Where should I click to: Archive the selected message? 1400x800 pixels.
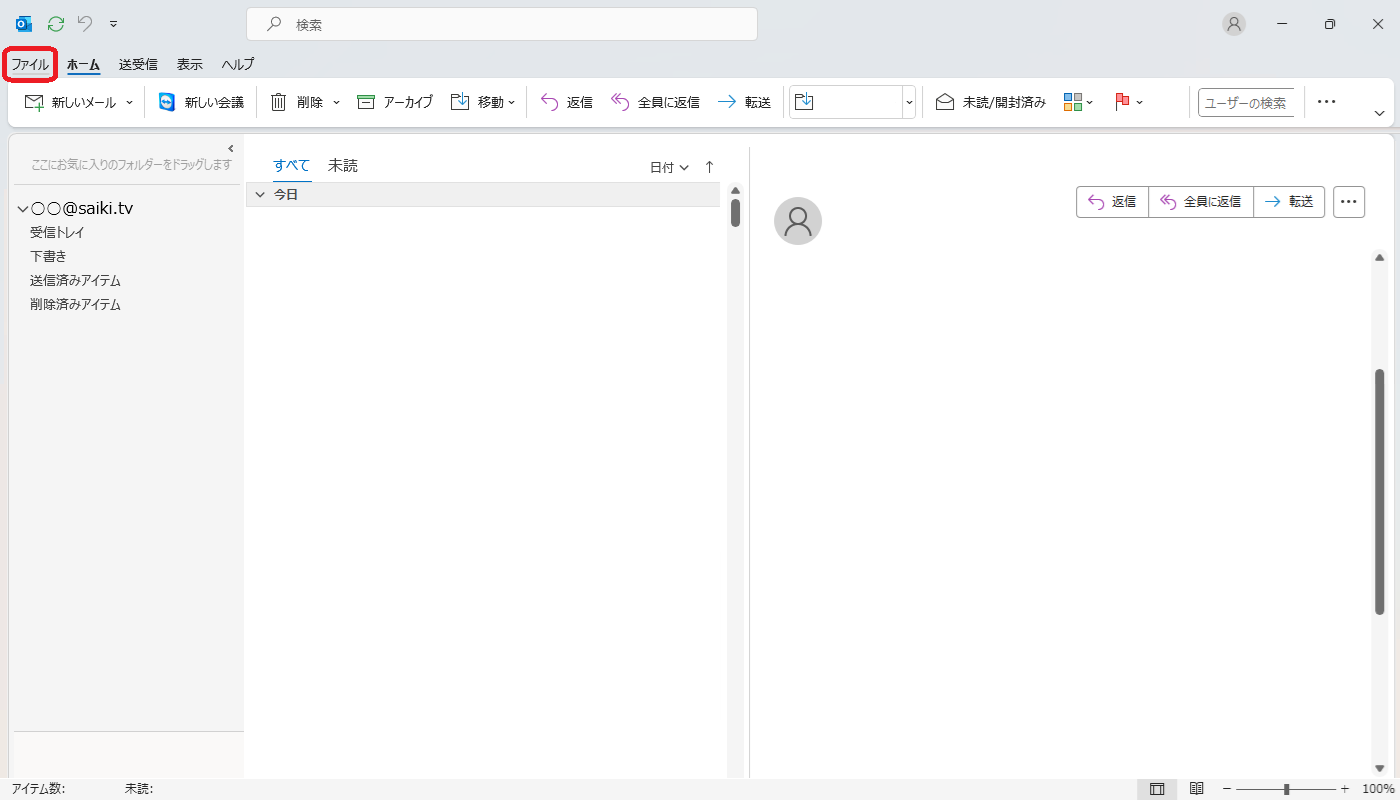coord(395,102)
